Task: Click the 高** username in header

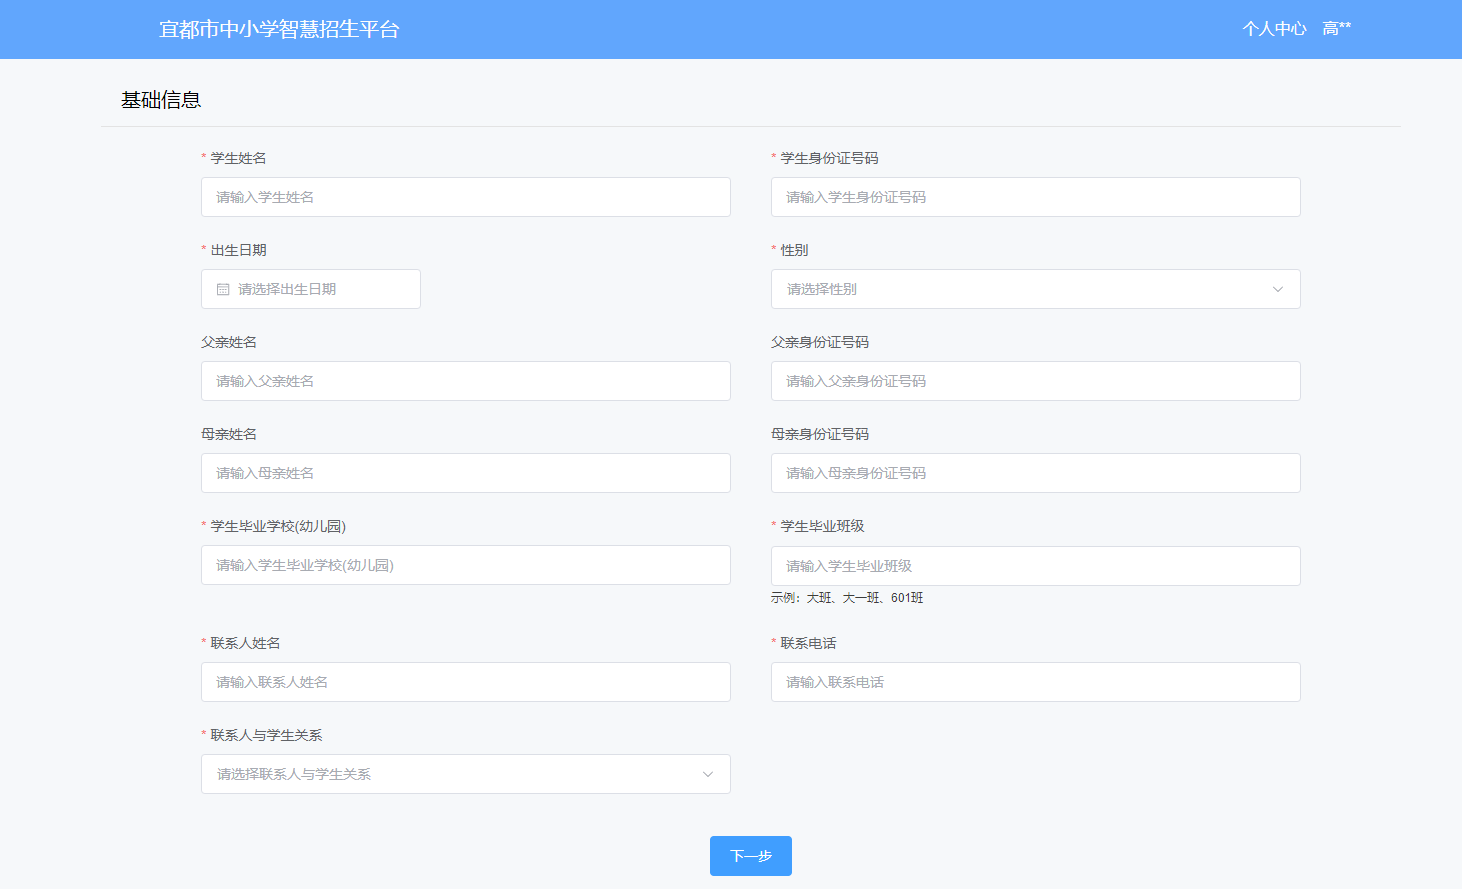Action: (x=1336, y=29)
